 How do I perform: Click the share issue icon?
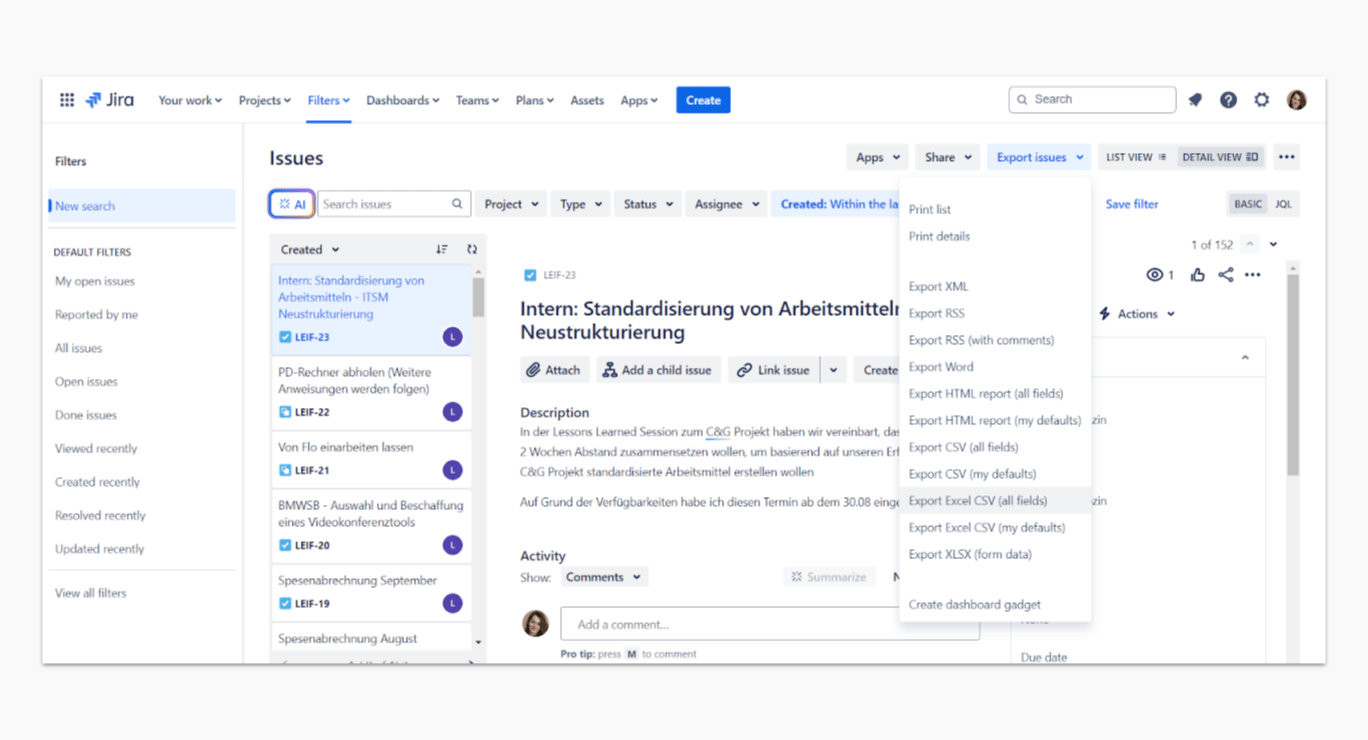point(1225,275)
